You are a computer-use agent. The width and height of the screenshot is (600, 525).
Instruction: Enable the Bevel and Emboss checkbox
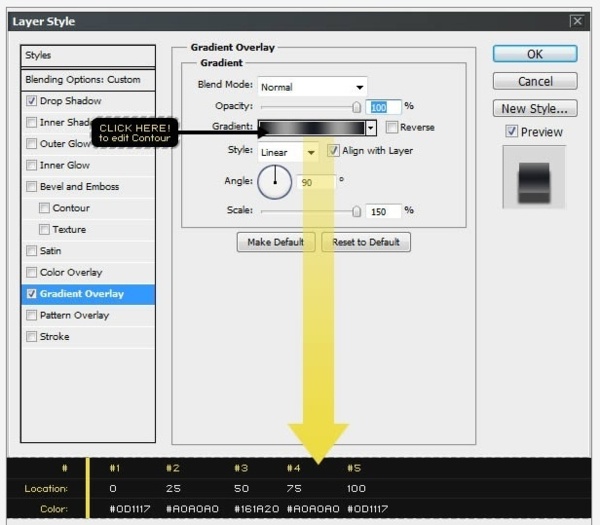[31, 187]
